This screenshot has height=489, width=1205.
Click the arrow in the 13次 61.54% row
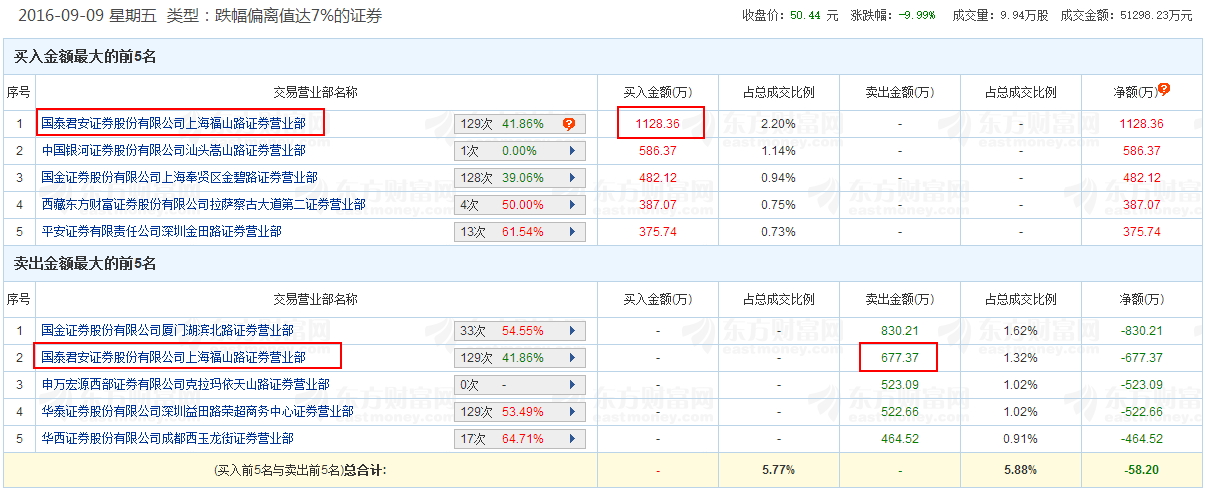(572, 232)
